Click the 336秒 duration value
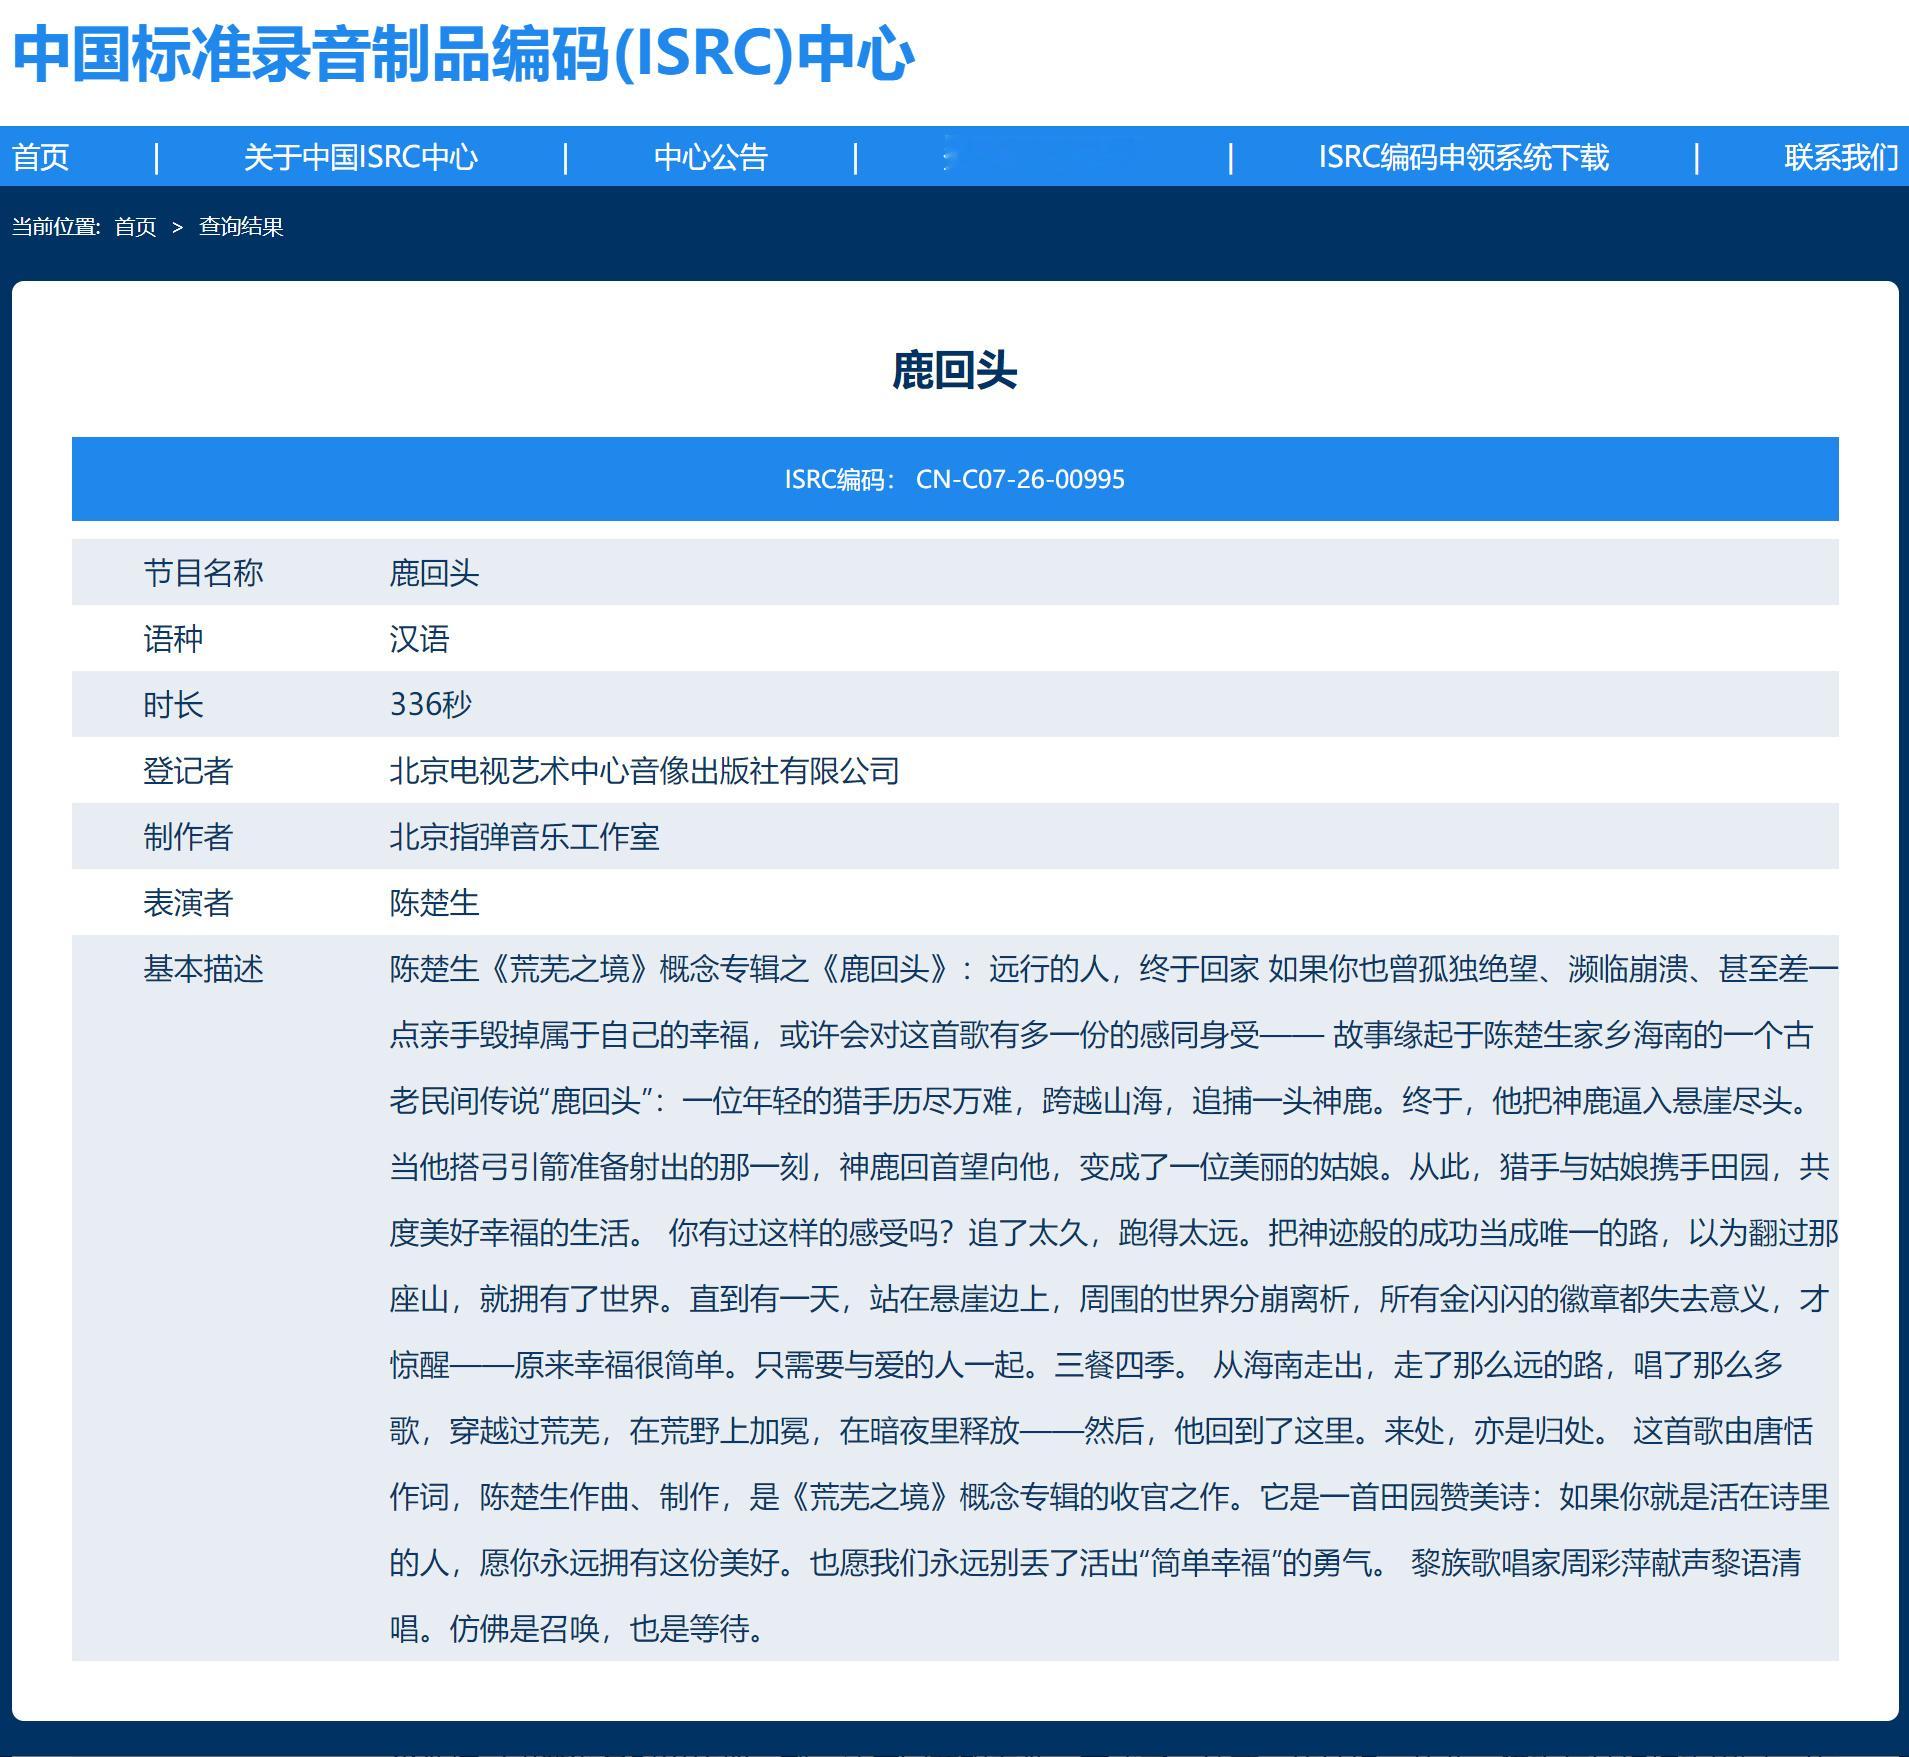The width and height of the screenshot is (1909, 1757). pyautogui.click(x=430, y=705)
